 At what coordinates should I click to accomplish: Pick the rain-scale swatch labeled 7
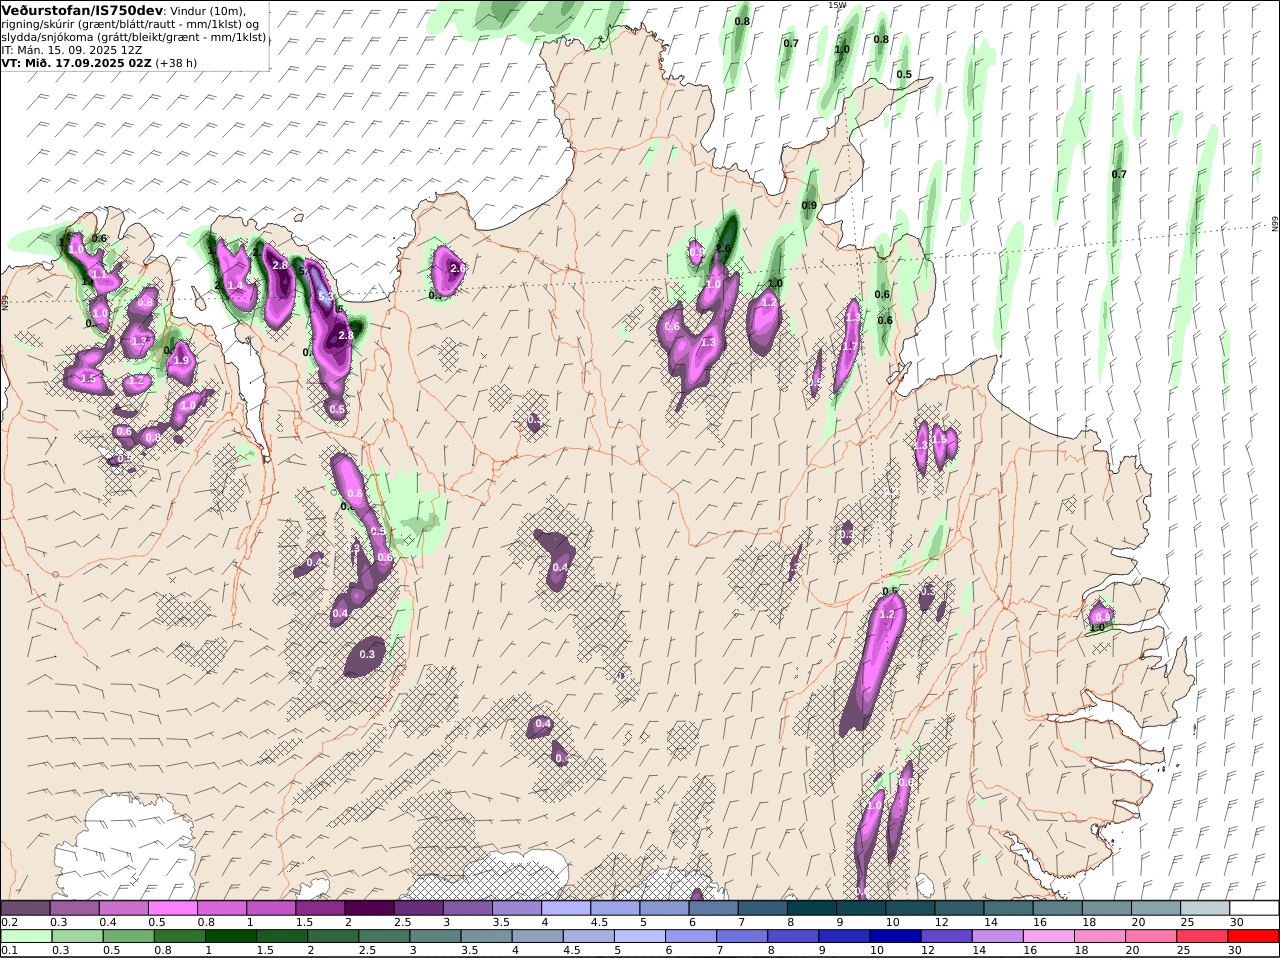[x=741, y=936]
